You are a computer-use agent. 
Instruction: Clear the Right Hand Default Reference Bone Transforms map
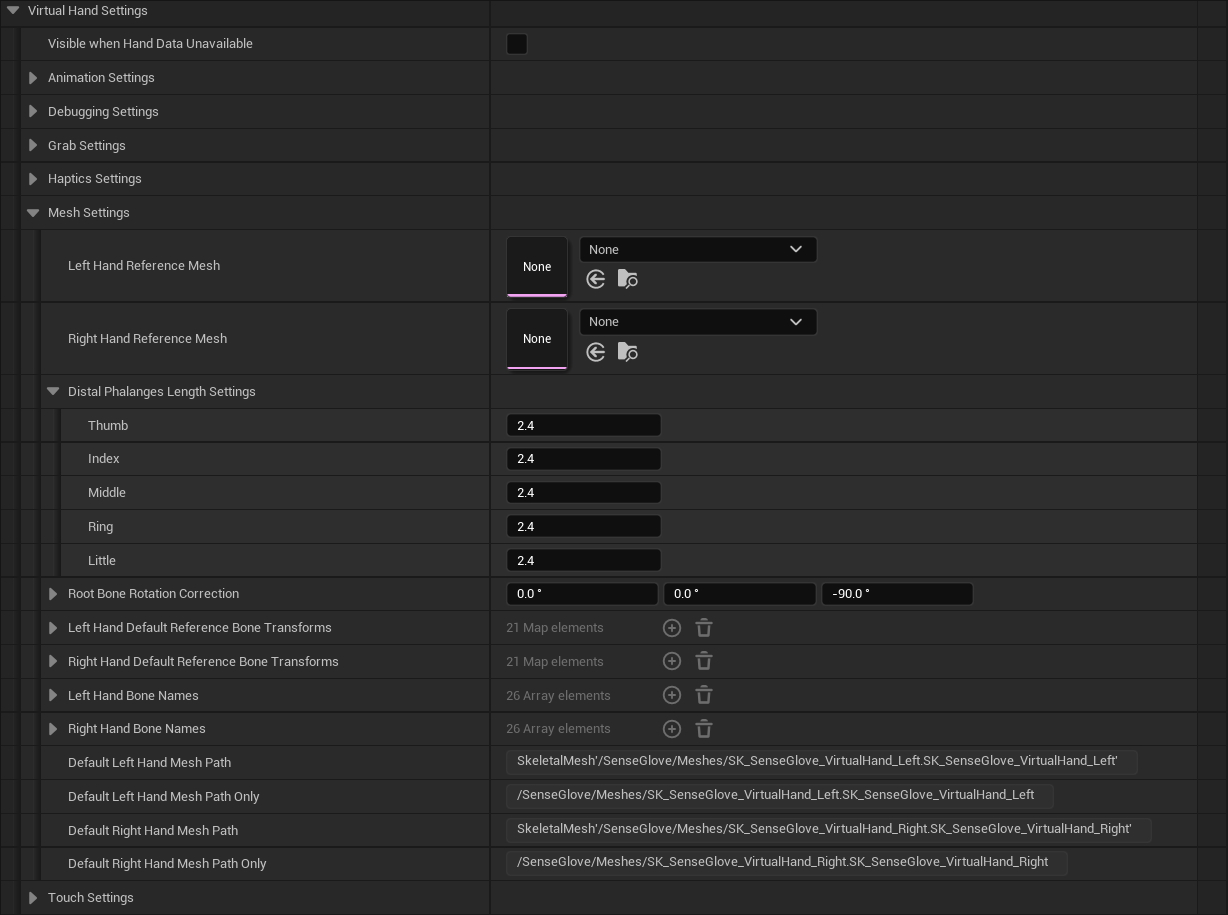click(704, 661)
